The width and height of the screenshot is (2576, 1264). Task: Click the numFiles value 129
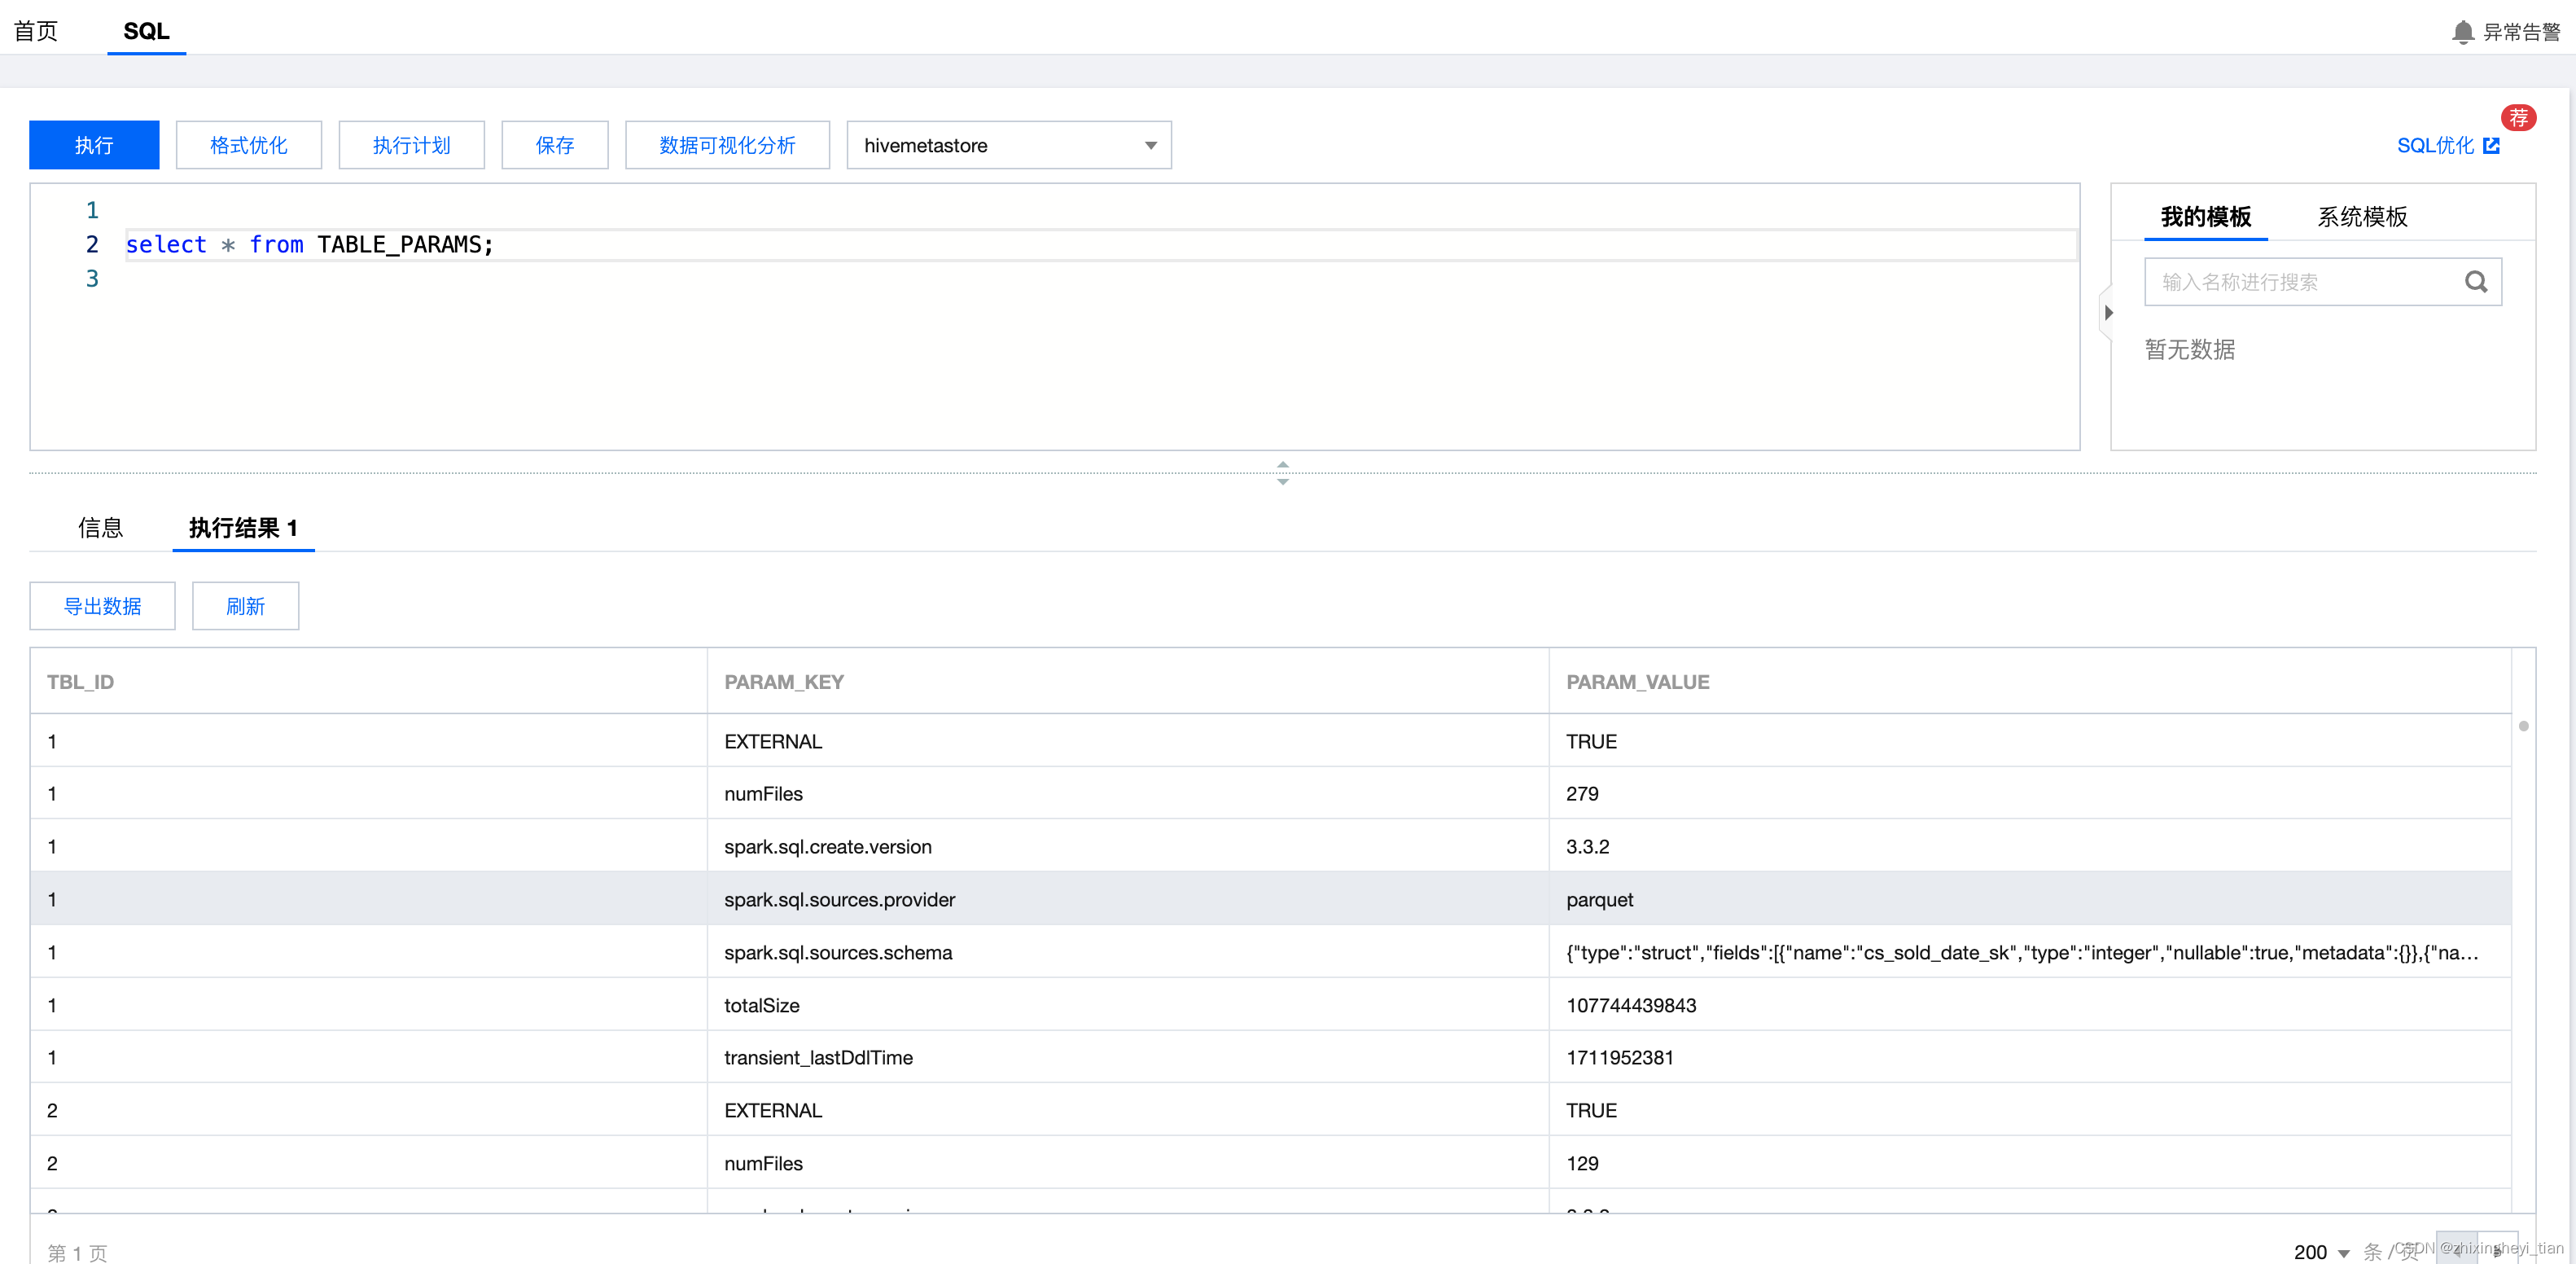1582,1163
